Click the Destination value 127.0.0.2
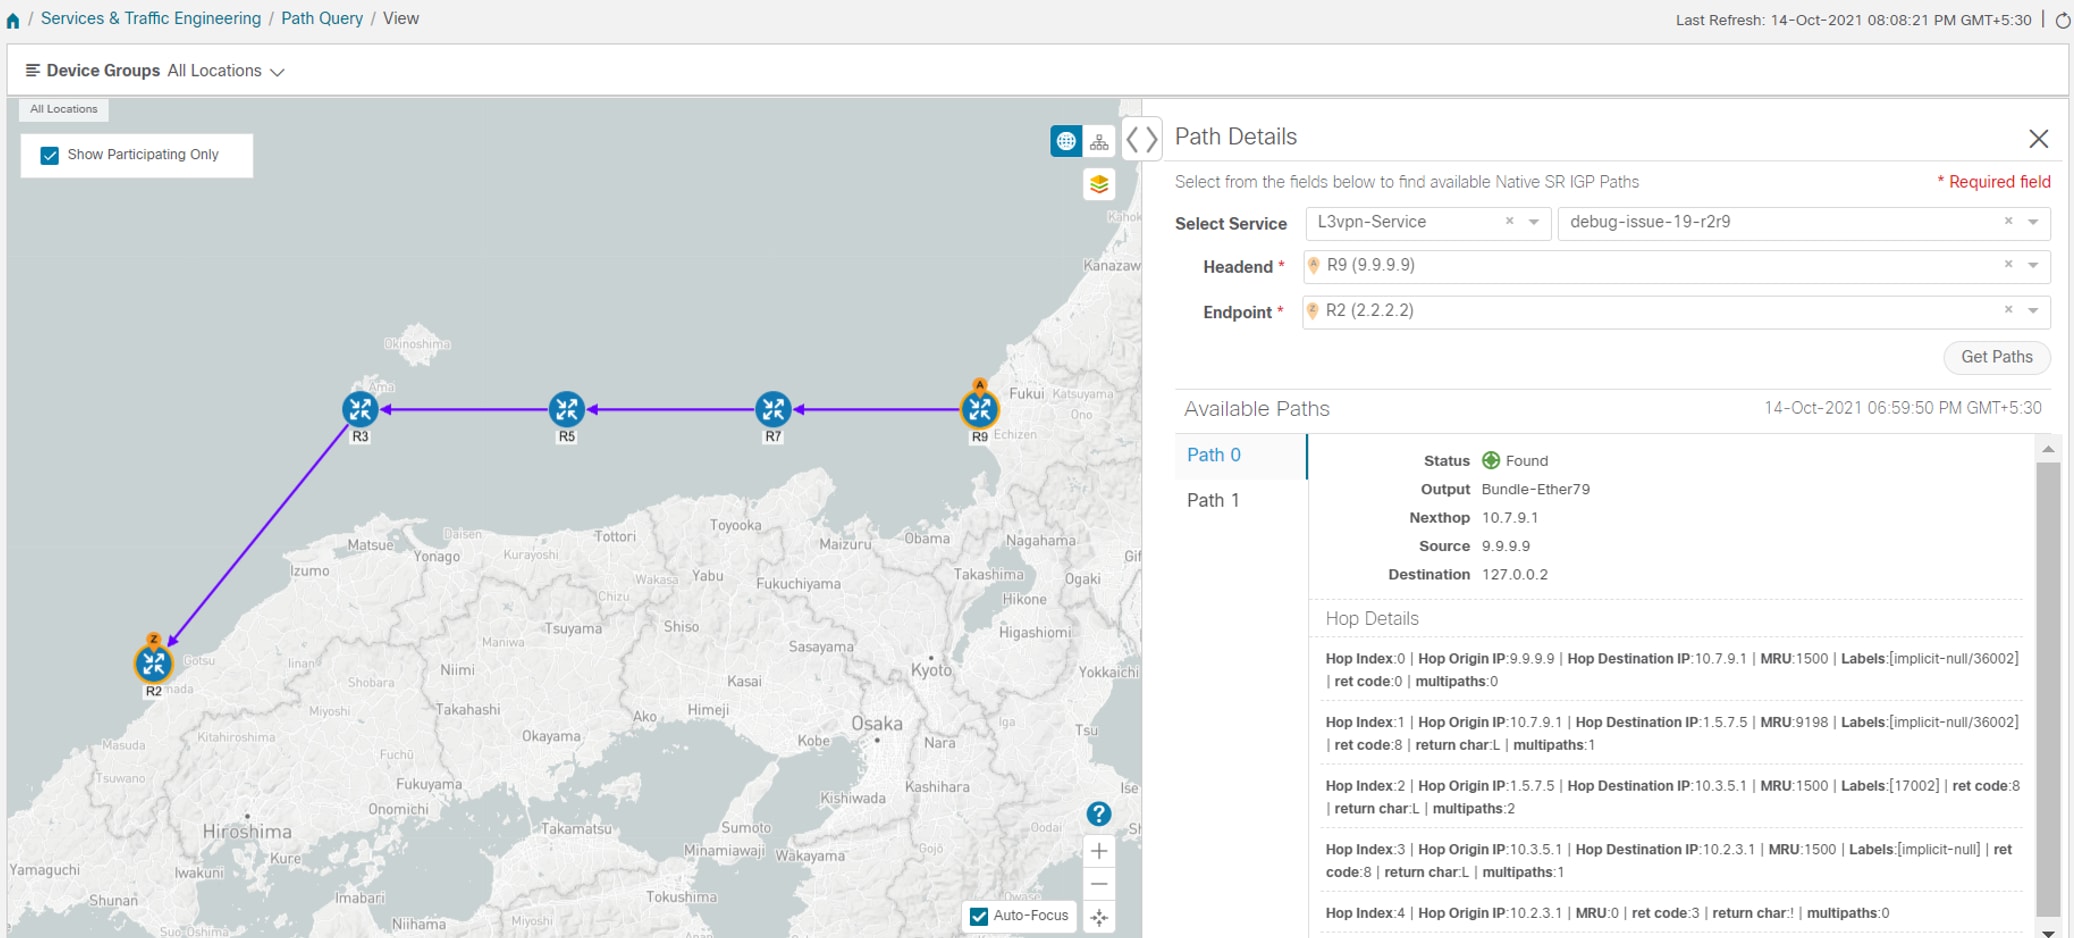Image resolution: width=2074 pixels, height=938 pixels. tap(1514, 575)
